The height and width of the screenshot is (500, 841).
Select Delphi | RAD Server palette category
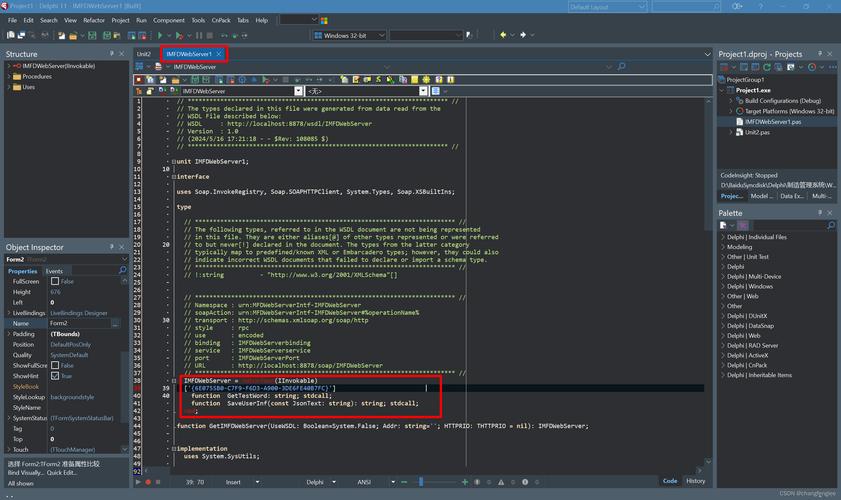(753, 345)
